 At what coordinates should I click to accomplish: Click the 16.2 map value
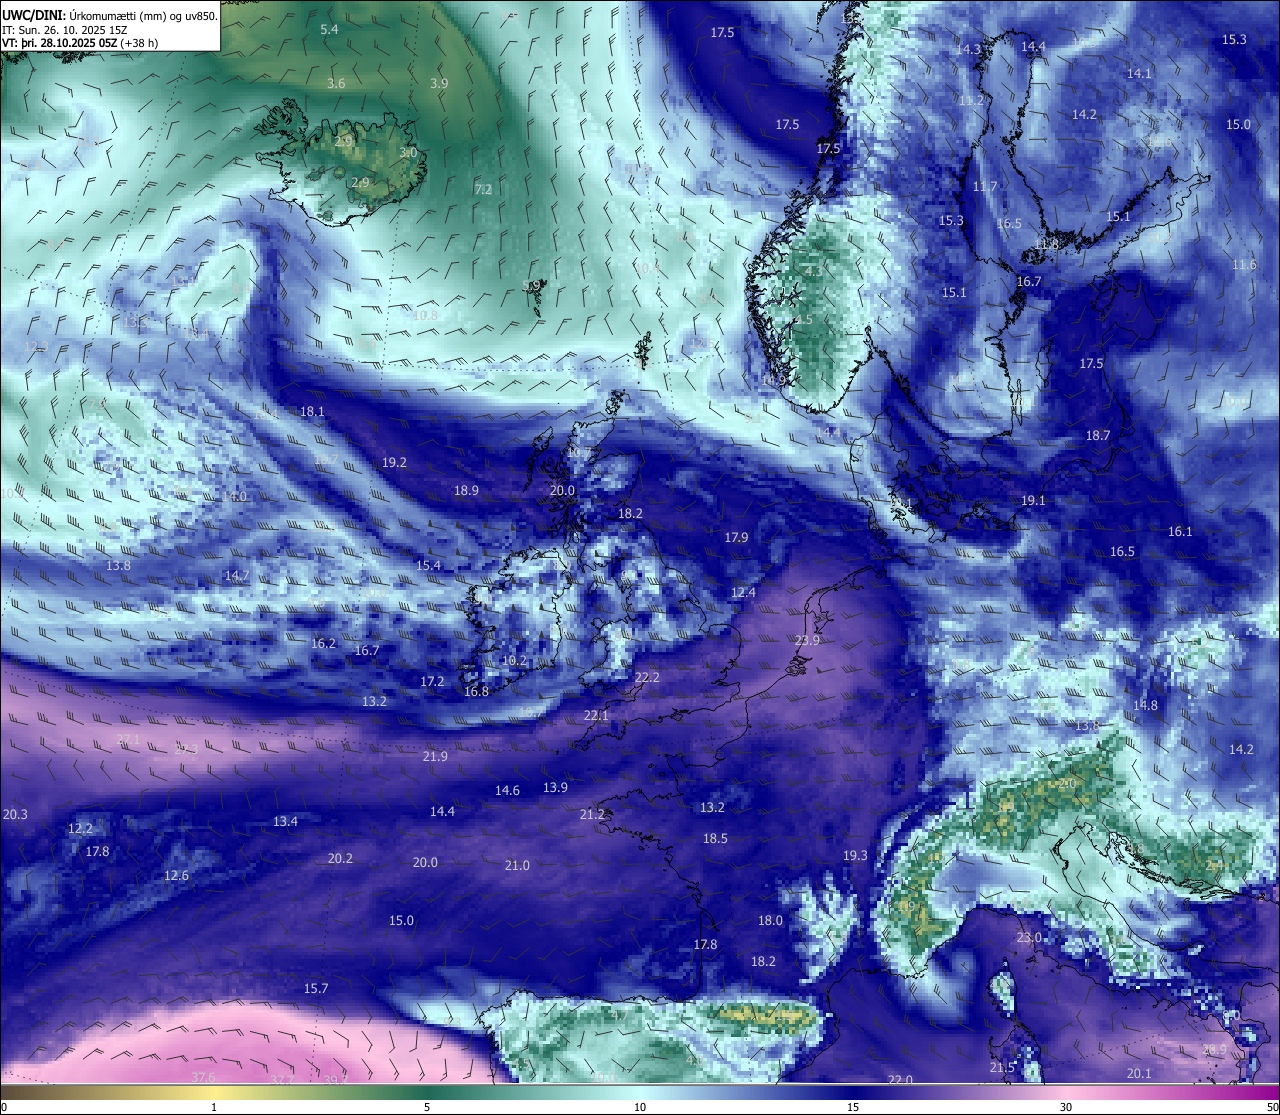pyautogui.click(x=323, y=644)
